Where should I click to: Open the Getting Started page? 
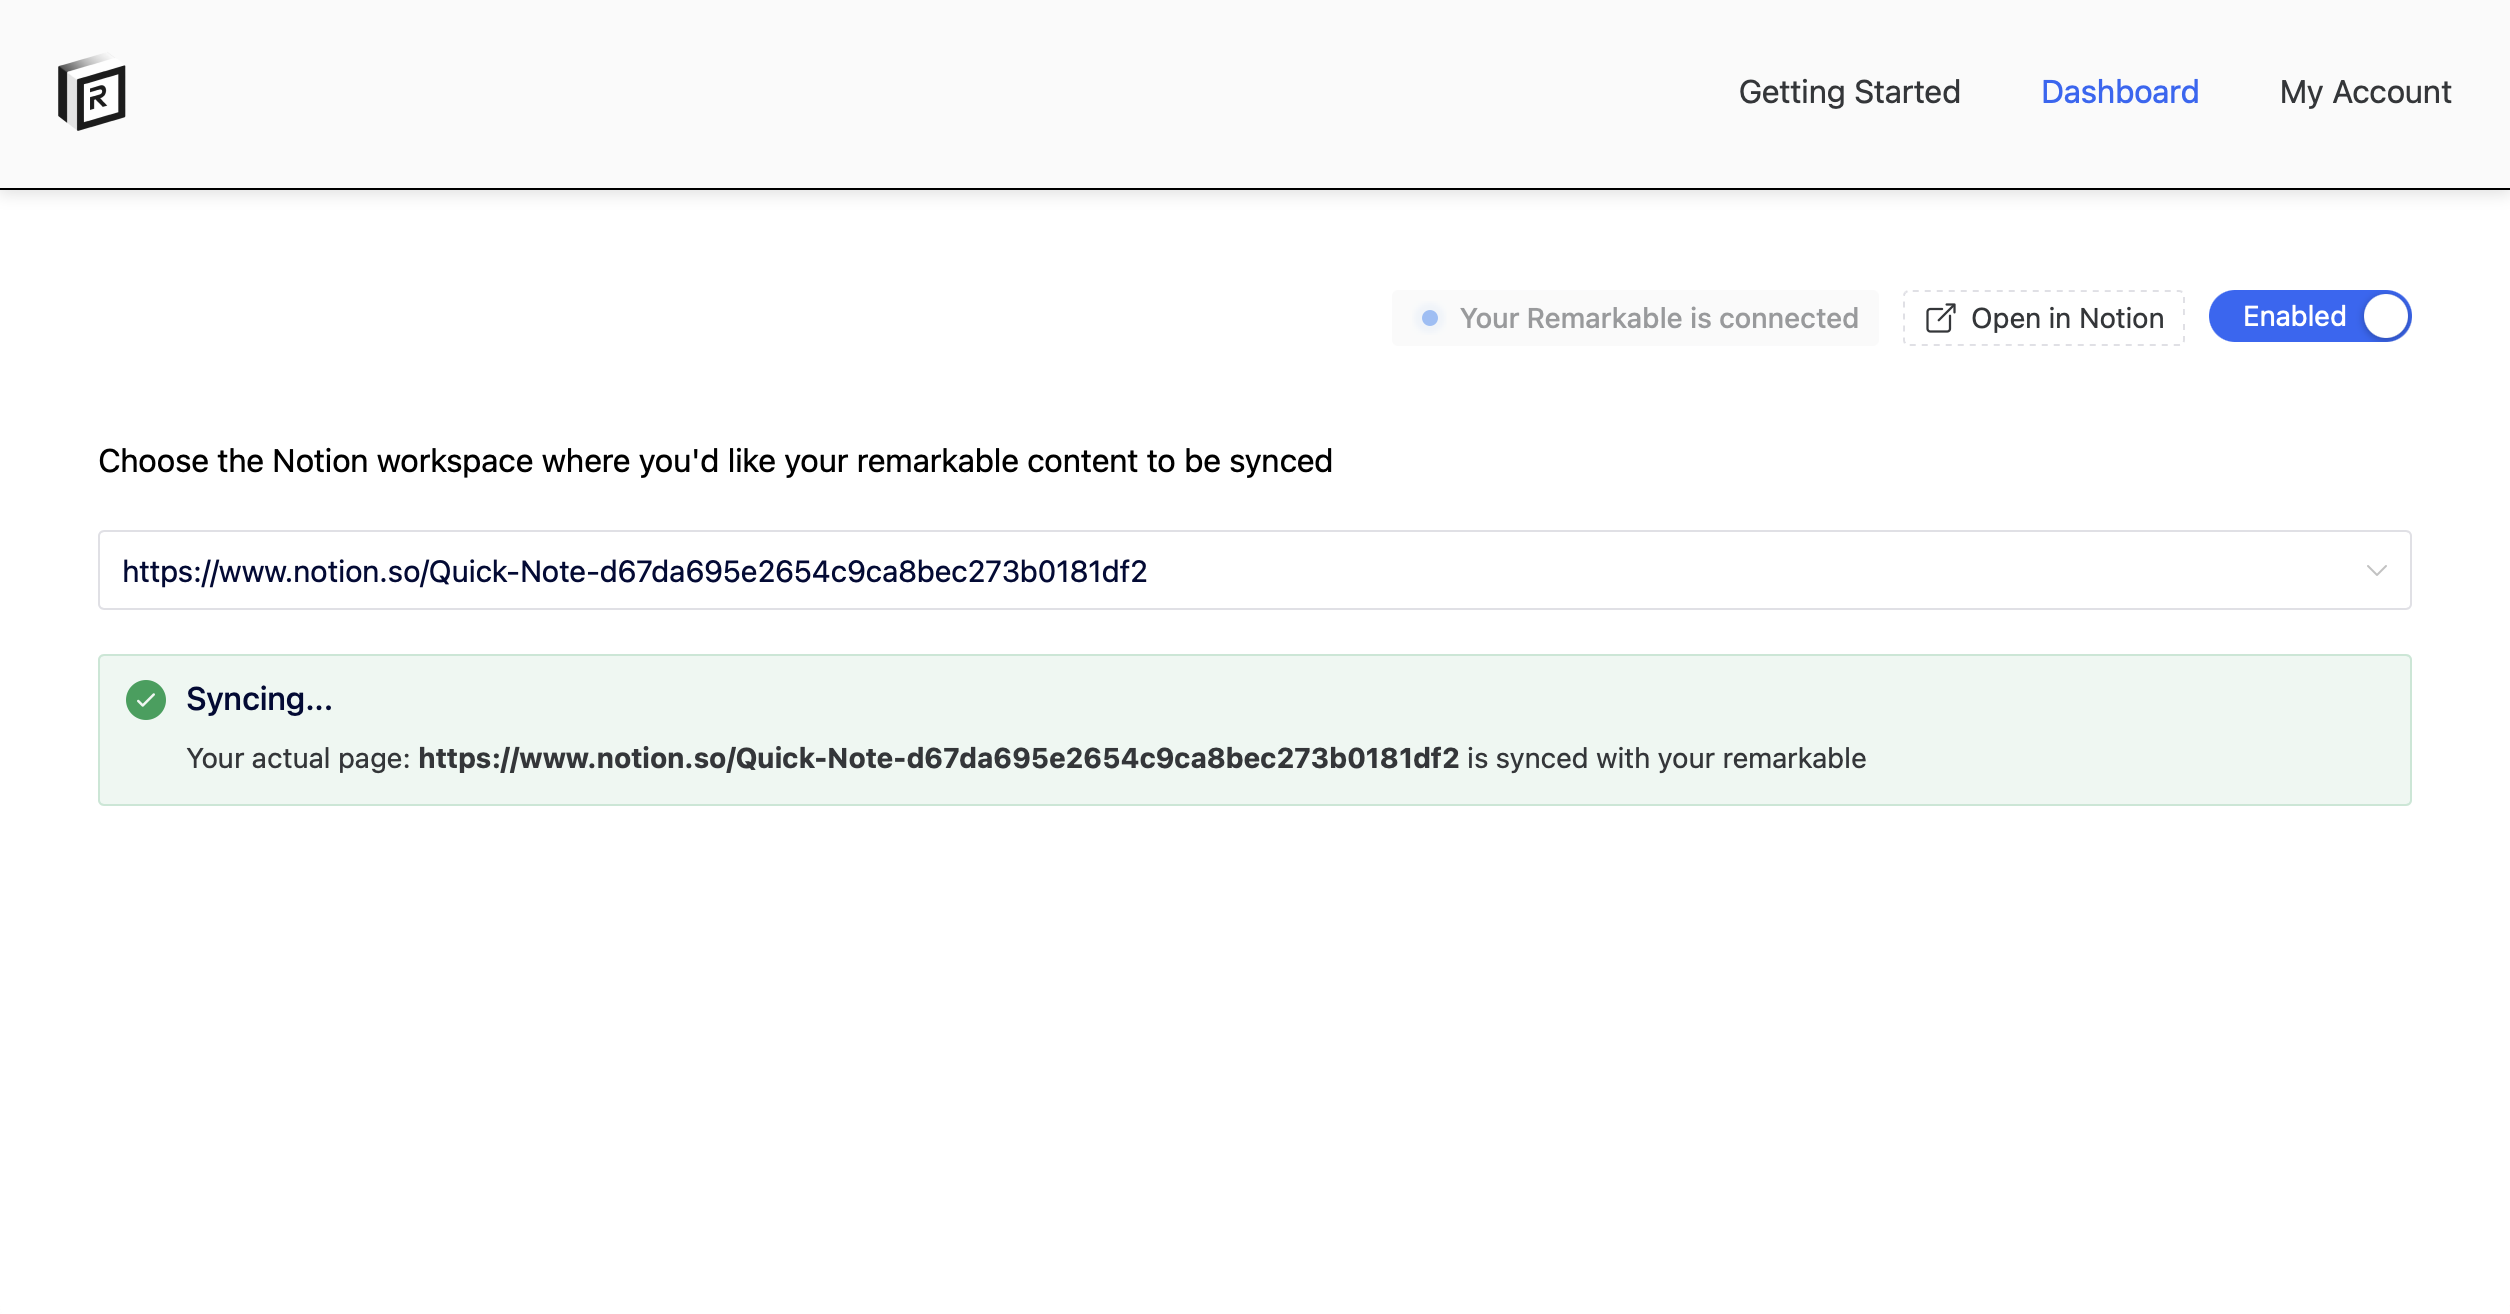pyautogui.click(x=1849, y=92)
